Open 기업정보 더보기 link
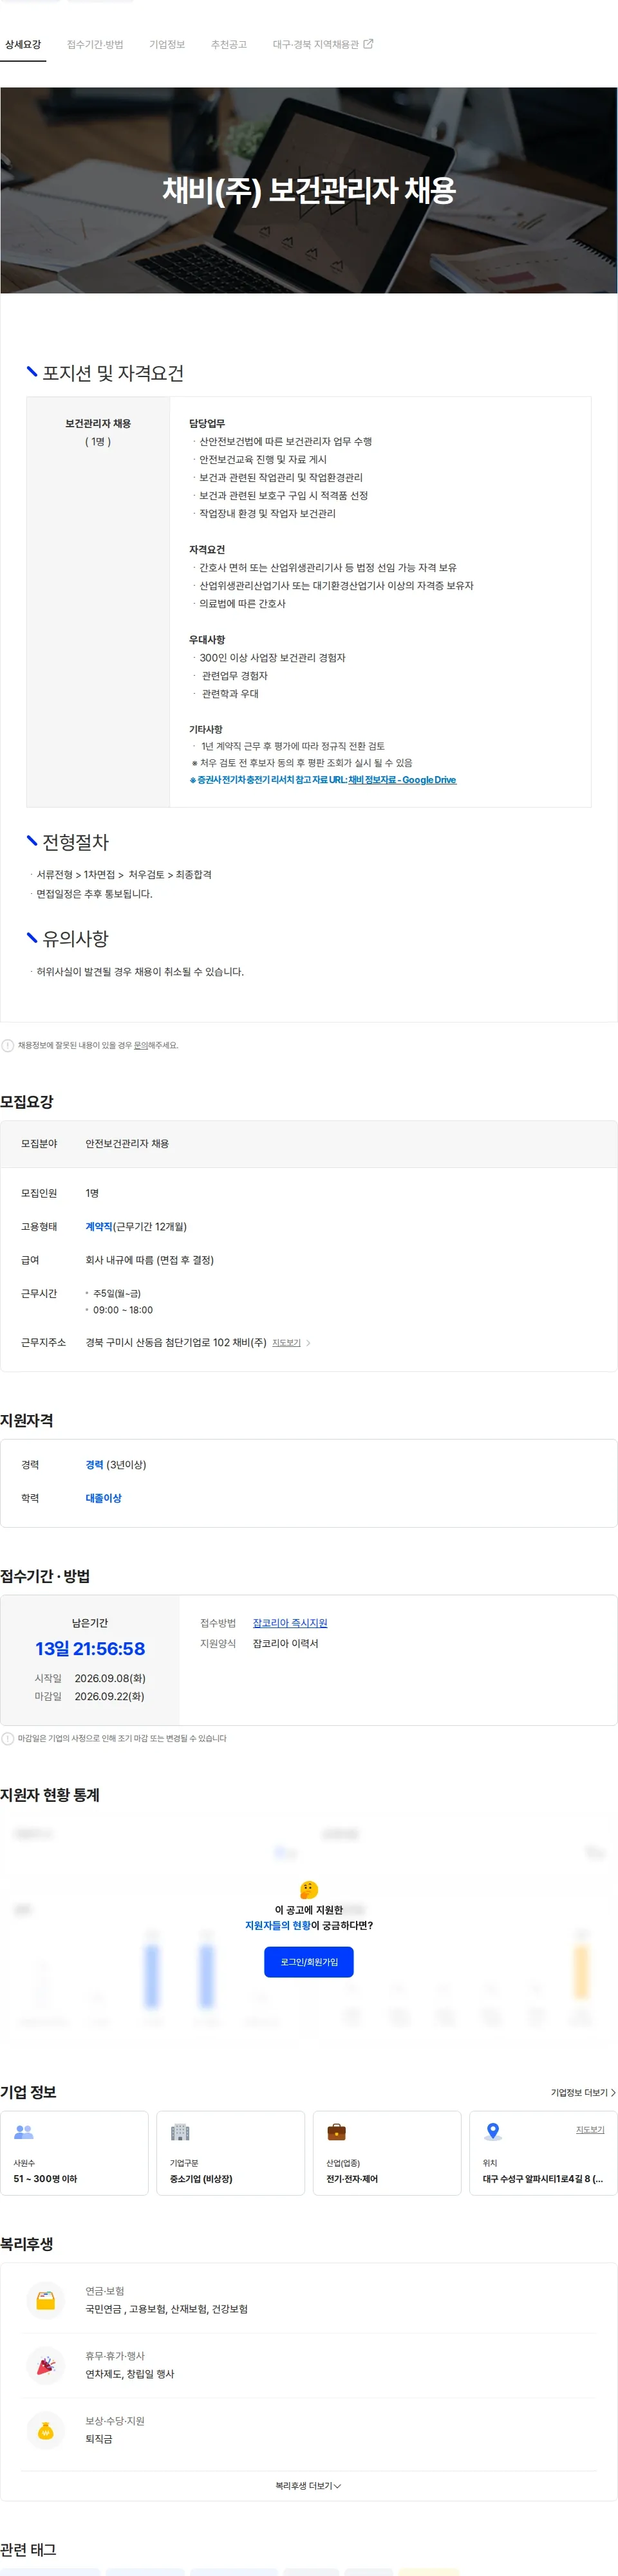 (x=583, y=2092)
